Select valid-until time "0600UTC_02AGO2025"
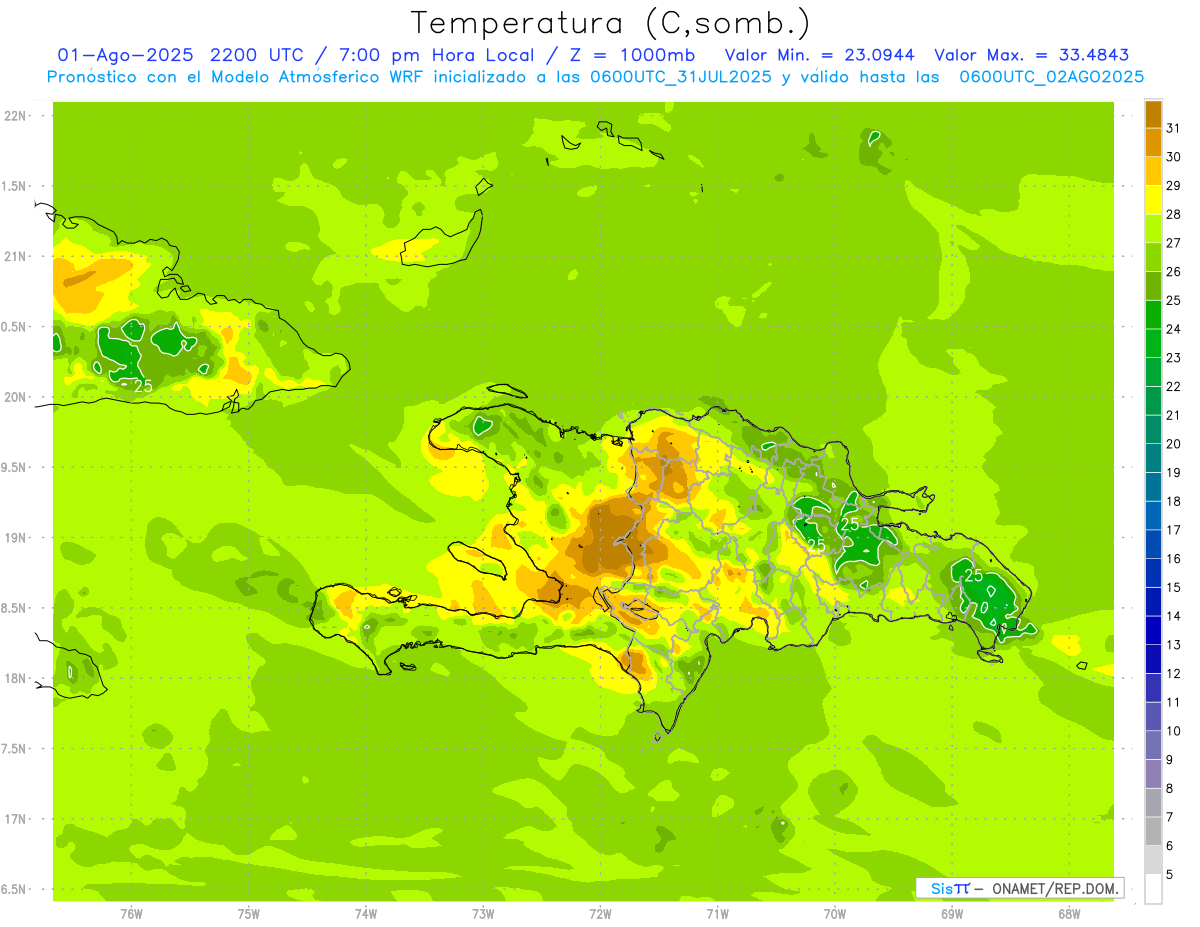The height and width of the screenshot is (927, 1200). 1051,77
